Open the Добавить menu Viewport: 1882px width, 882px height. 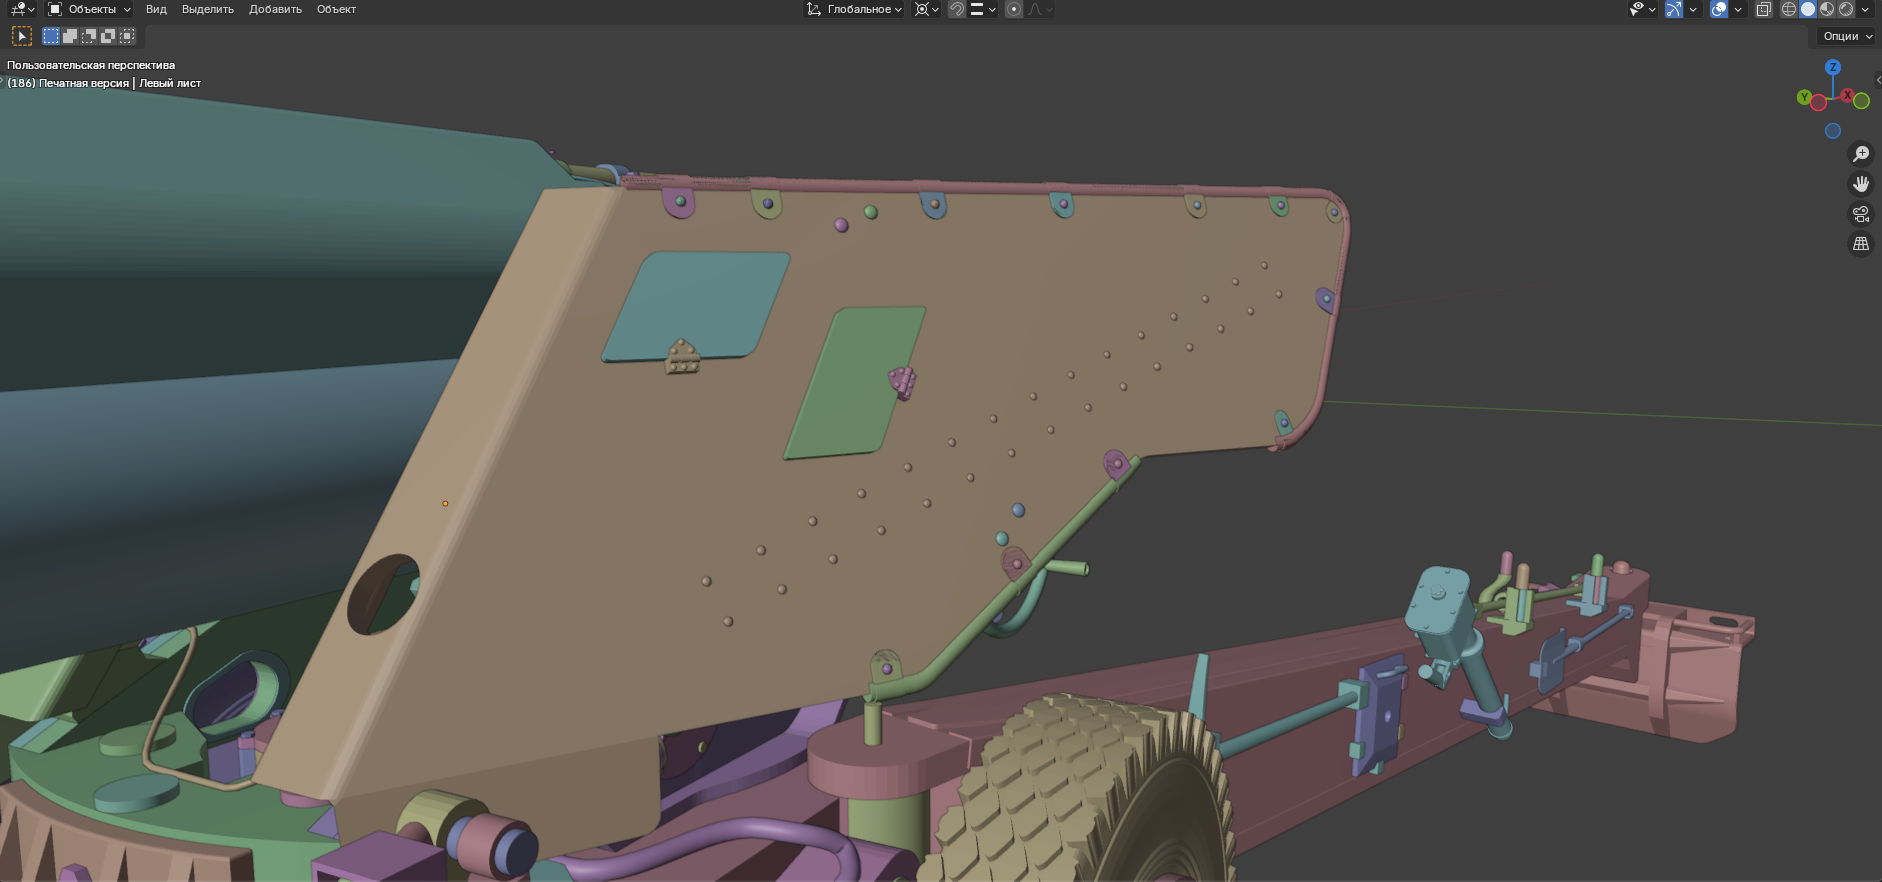(x=275, y=9)
